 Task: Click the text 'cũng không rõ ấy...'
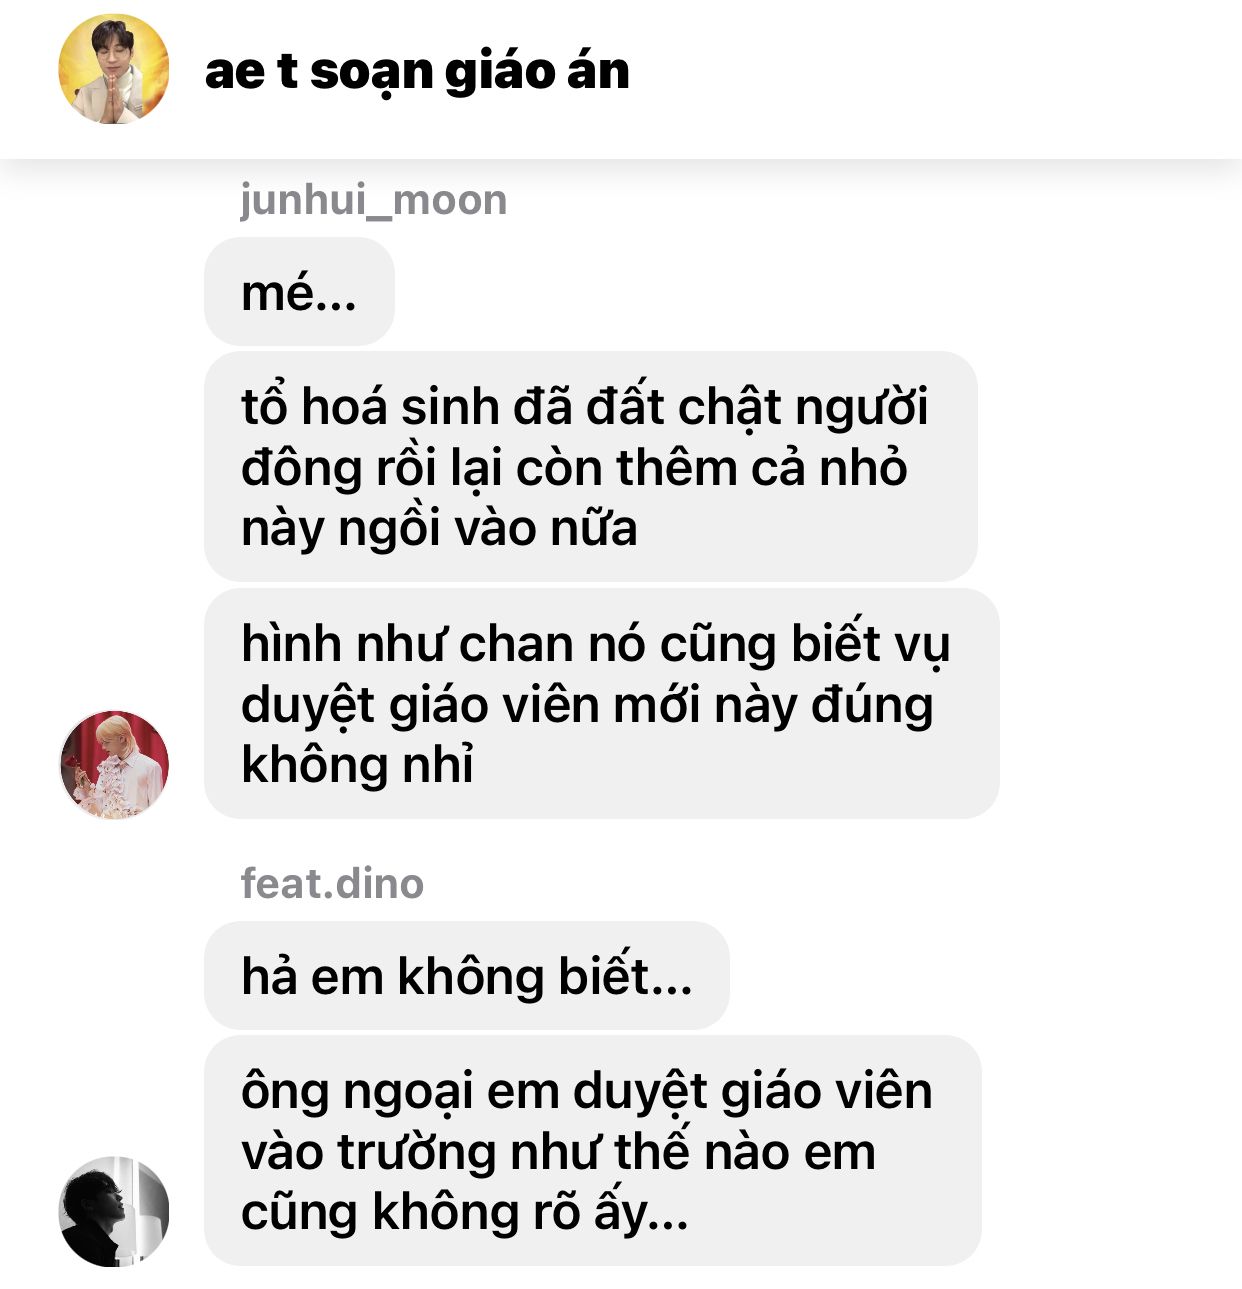coord(465,1212)
